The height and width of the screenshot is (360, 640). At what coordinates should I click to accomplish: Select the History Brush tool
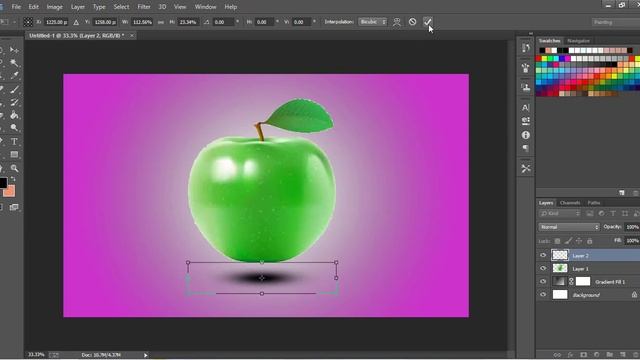[14, 102]
